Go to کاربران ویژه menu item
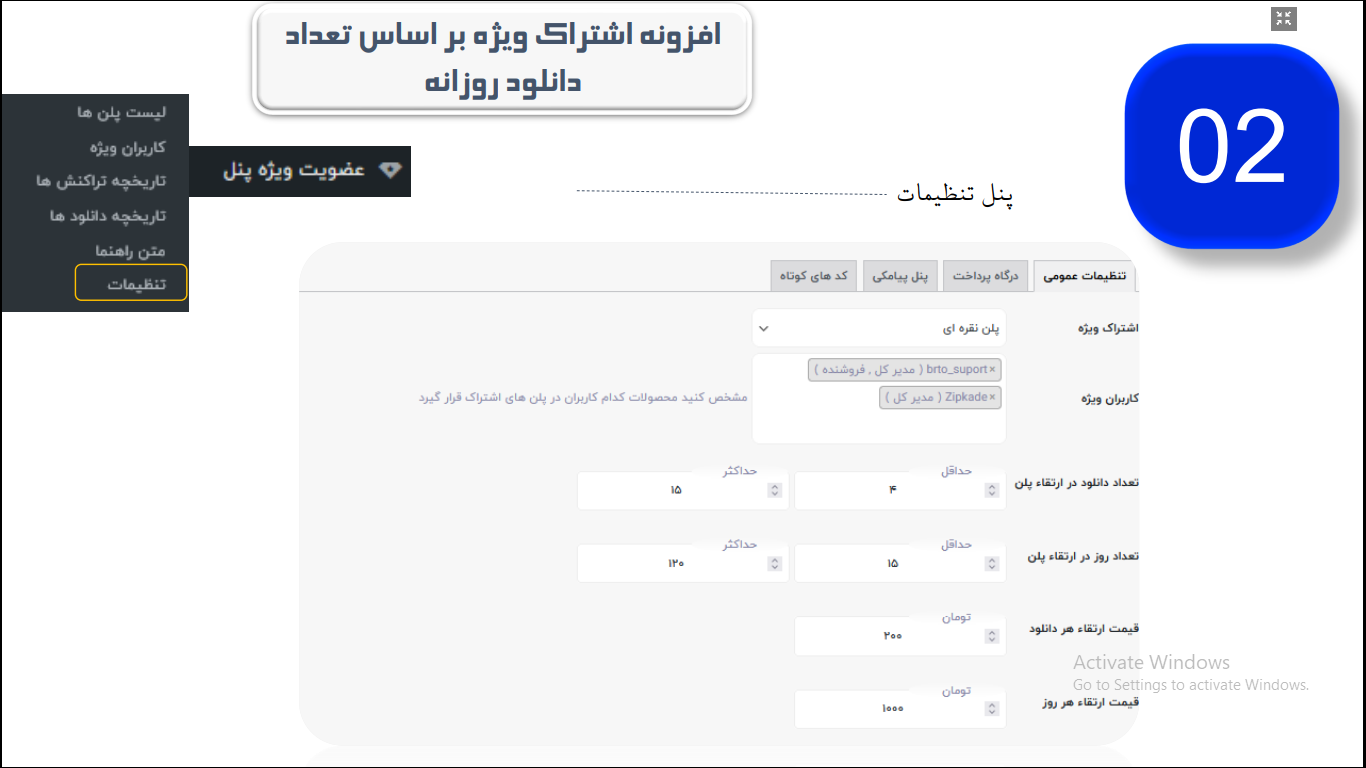Image resolution: width=1366 pixels, height=768 pixels. click(x=128, y=147)
